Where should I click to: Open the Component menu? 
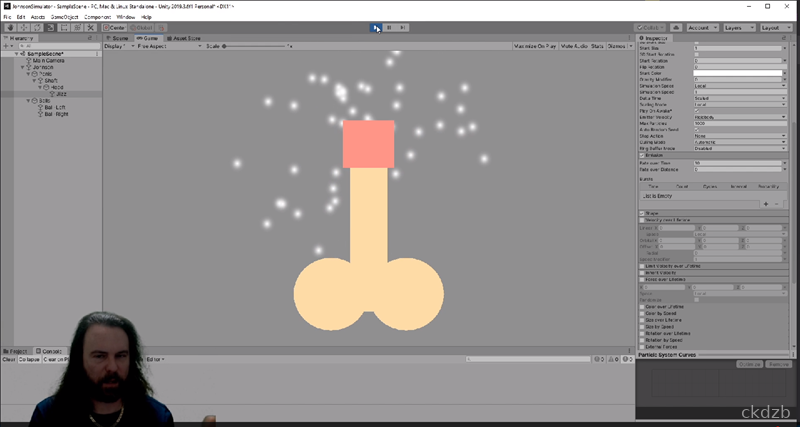tap(97, 17)
